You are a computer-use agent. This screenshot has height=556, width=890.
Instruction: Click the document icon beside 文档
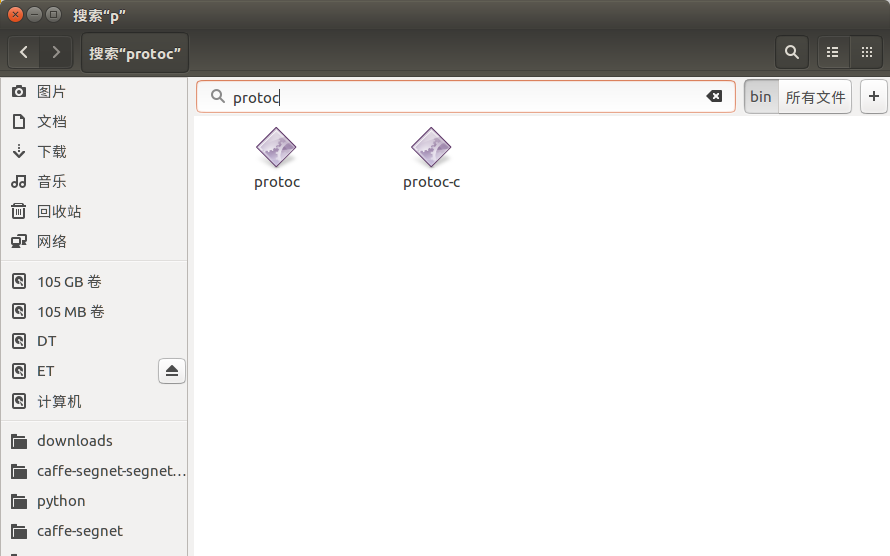coord(19,121)
